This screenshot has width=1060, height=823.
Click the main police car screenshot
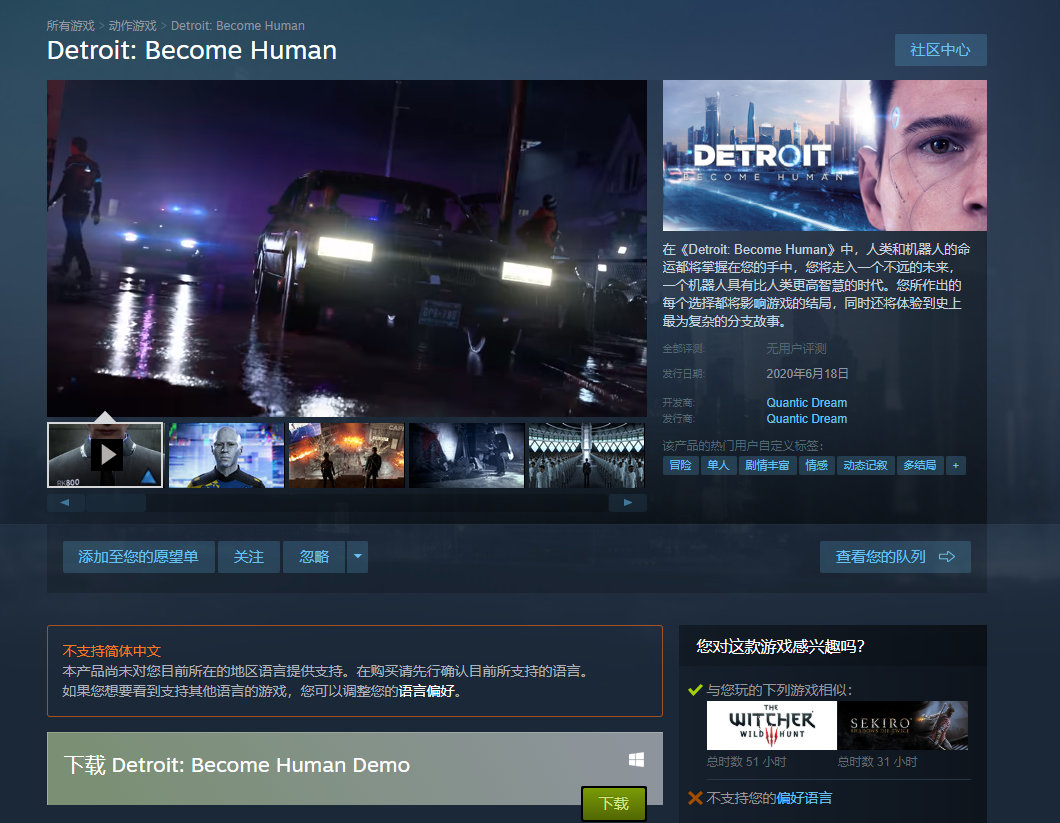[x=347, y=248]
